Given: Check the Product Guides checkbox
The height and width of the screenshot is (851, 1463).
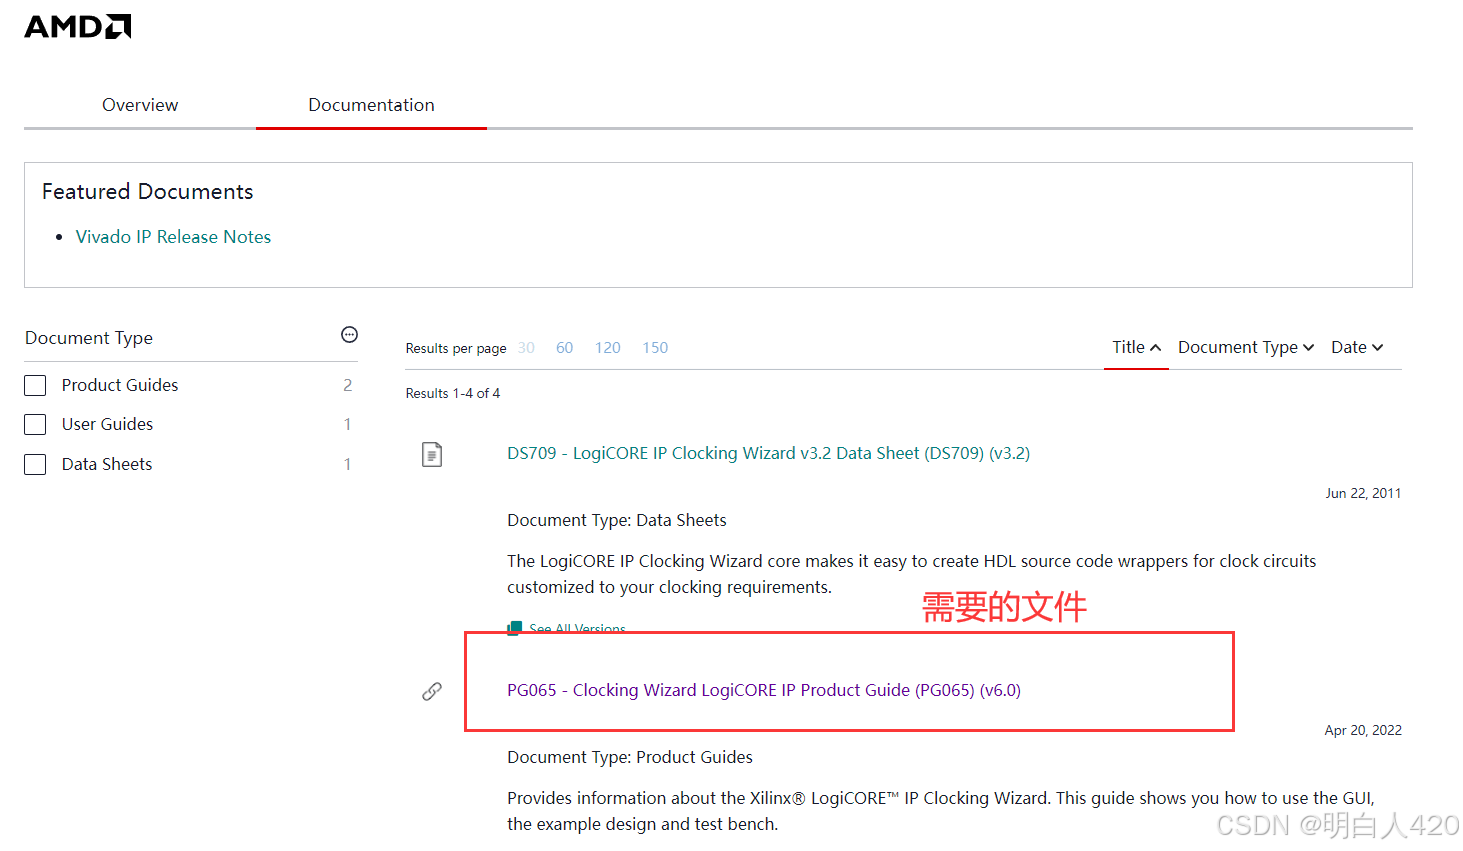Looking at the screenshot, I should 35,386.
